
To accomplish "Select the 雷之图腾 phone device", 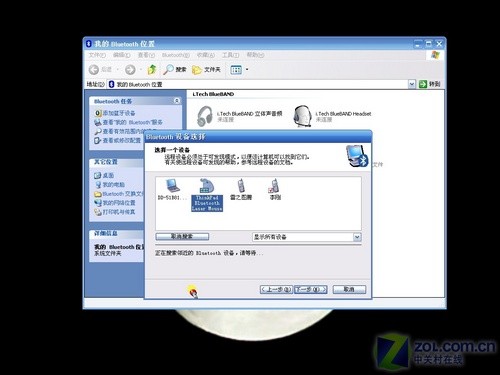I will 241,189.
